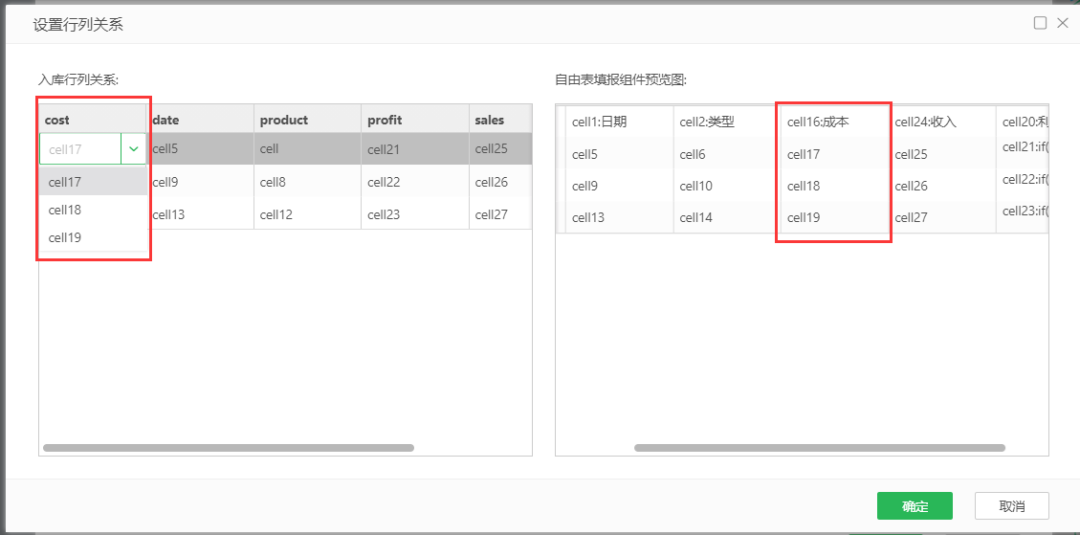This screenshot has height=535, width=1080.
Task: Select the cost column header
Action: pyautogui.click(x=93, y=120)
